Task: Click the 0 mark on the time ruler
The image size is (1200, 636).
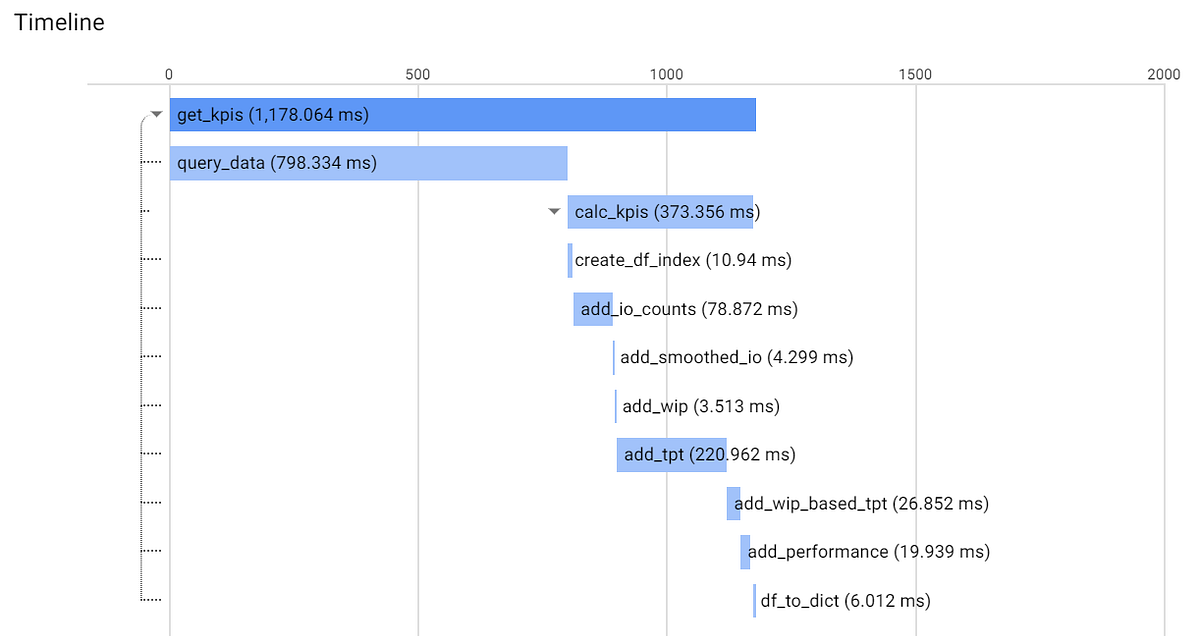Action: pos(168,73)
